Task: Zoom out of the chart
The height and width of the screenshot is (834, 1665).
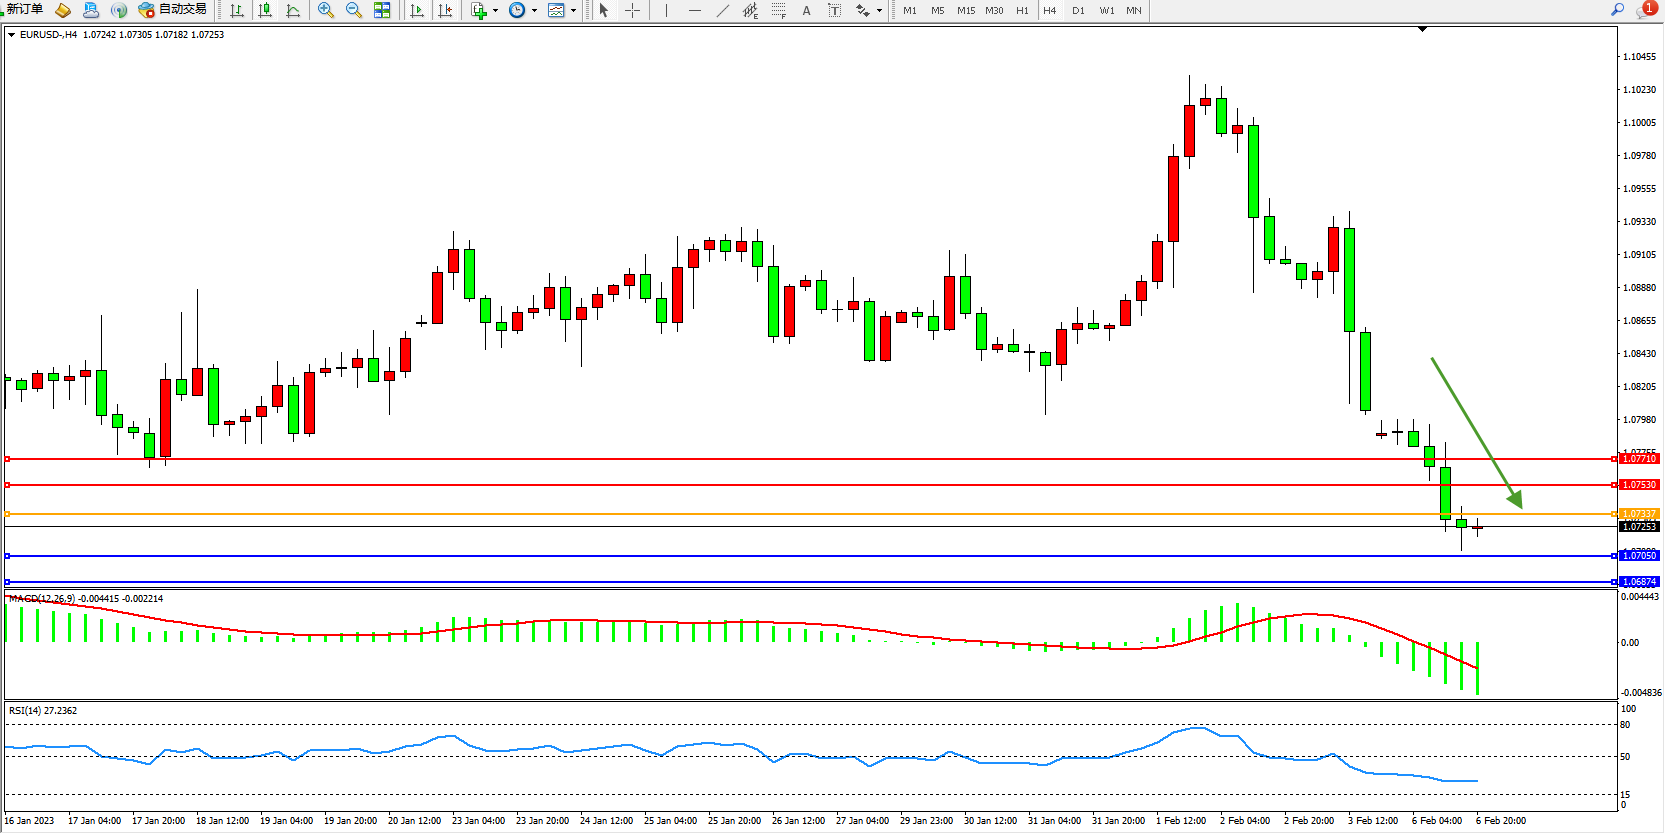Action: pos(353,10)
